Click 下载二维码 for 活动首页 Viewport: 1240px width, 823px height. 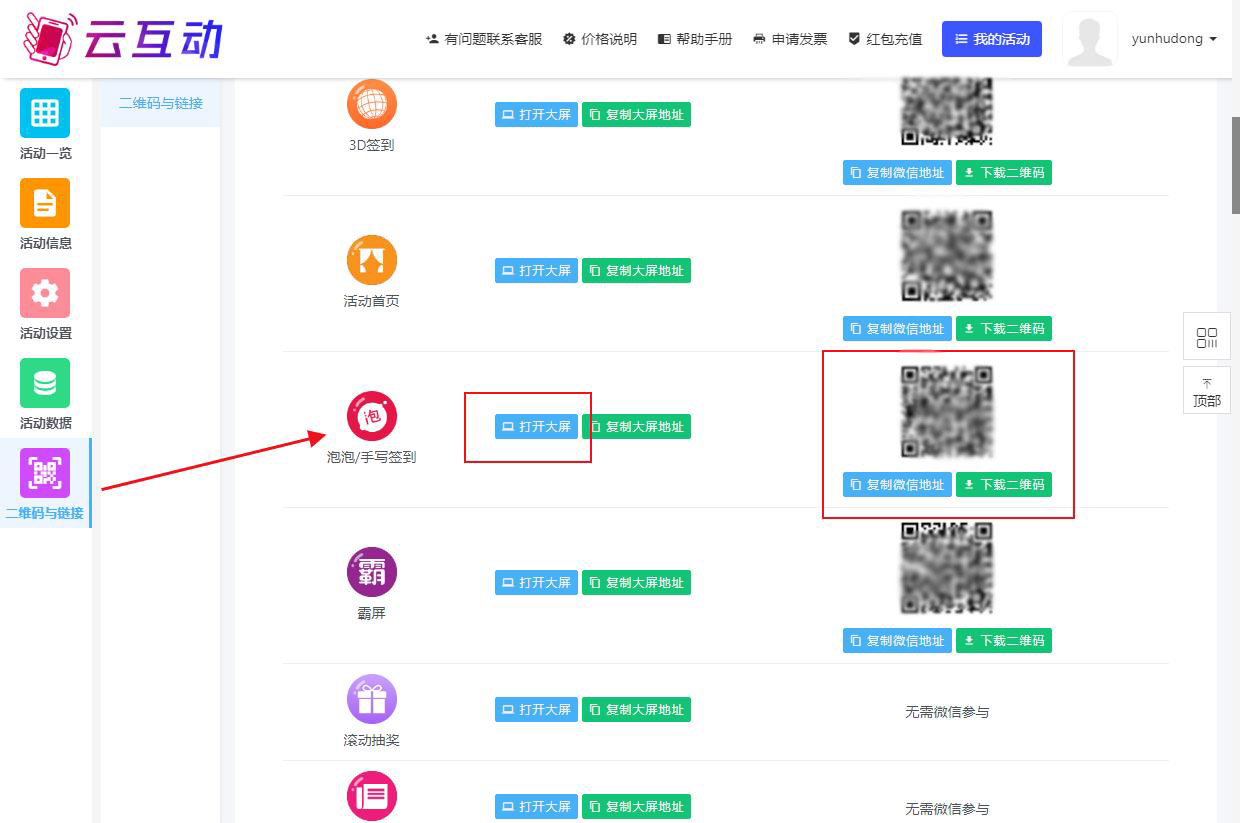click(1004, 329)
